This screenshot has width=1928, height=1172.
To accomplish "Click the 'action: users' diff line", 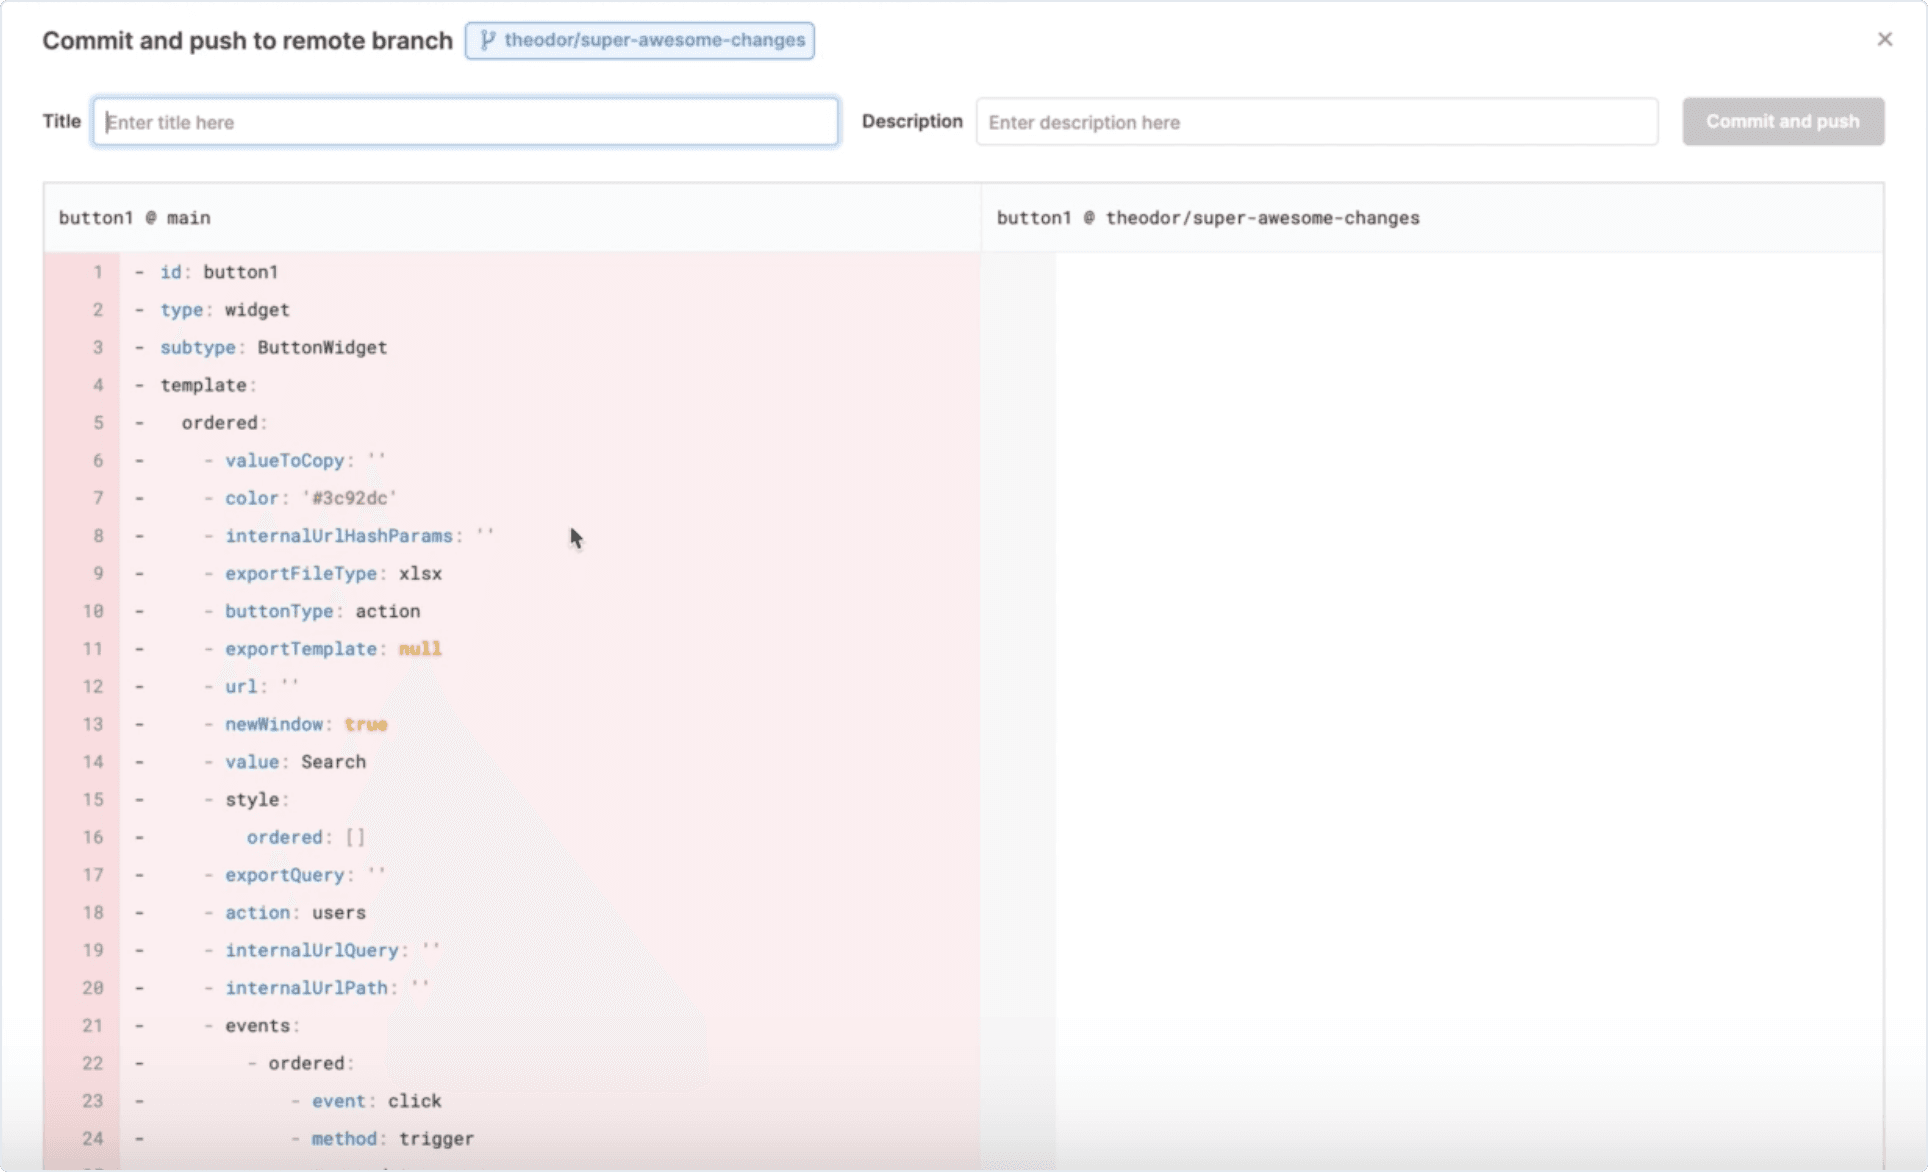I will (x=296, y=912).
